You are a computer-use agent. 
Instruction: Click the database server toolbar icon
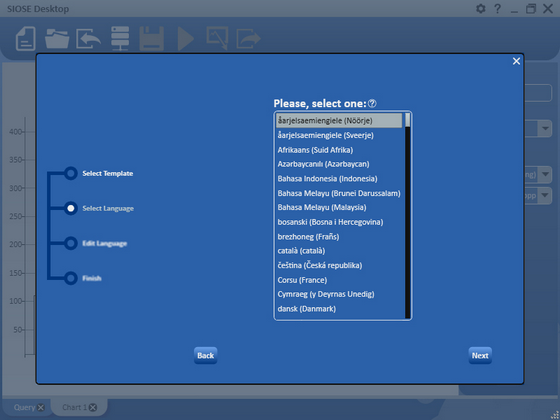click(120, 38)
